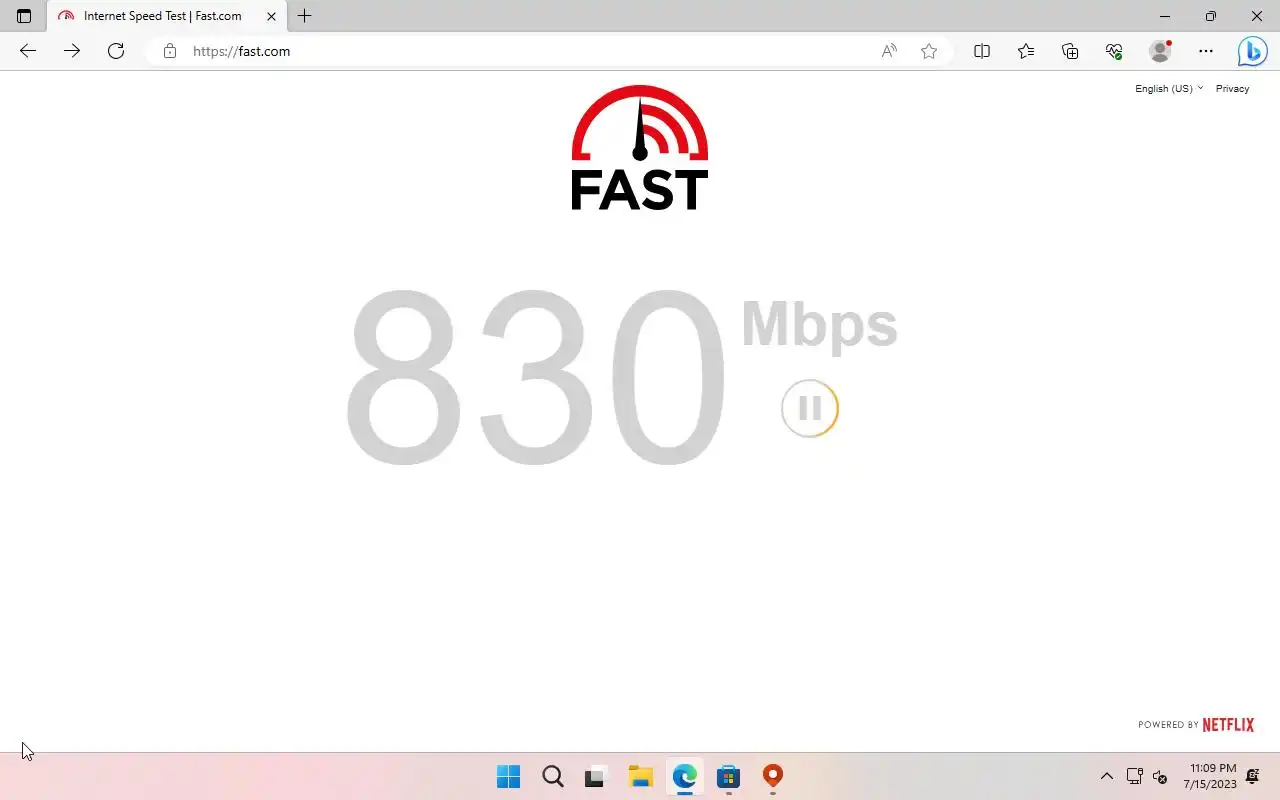Open the Bing Copilot sidebar
The image size is (1280, 800).
1252,51
